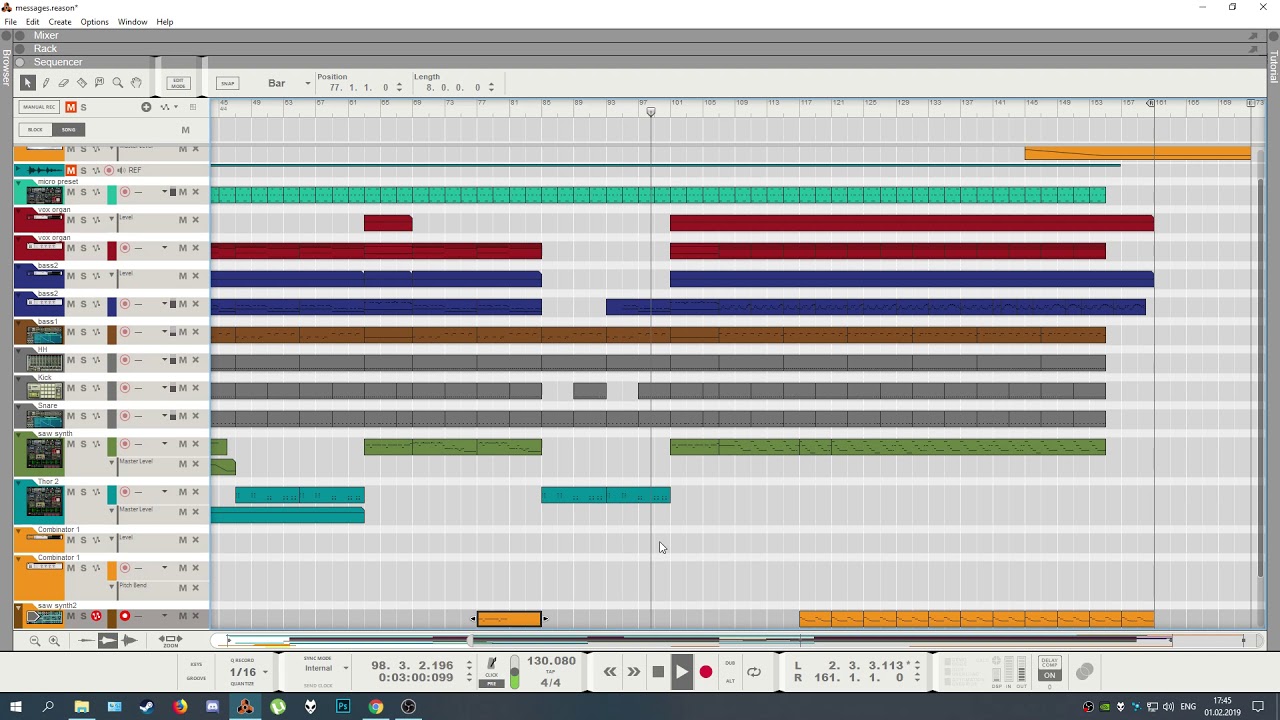Toggle record enable on saw synth2 track
The image size is (1280, 720).
click(x=125, y=616)
